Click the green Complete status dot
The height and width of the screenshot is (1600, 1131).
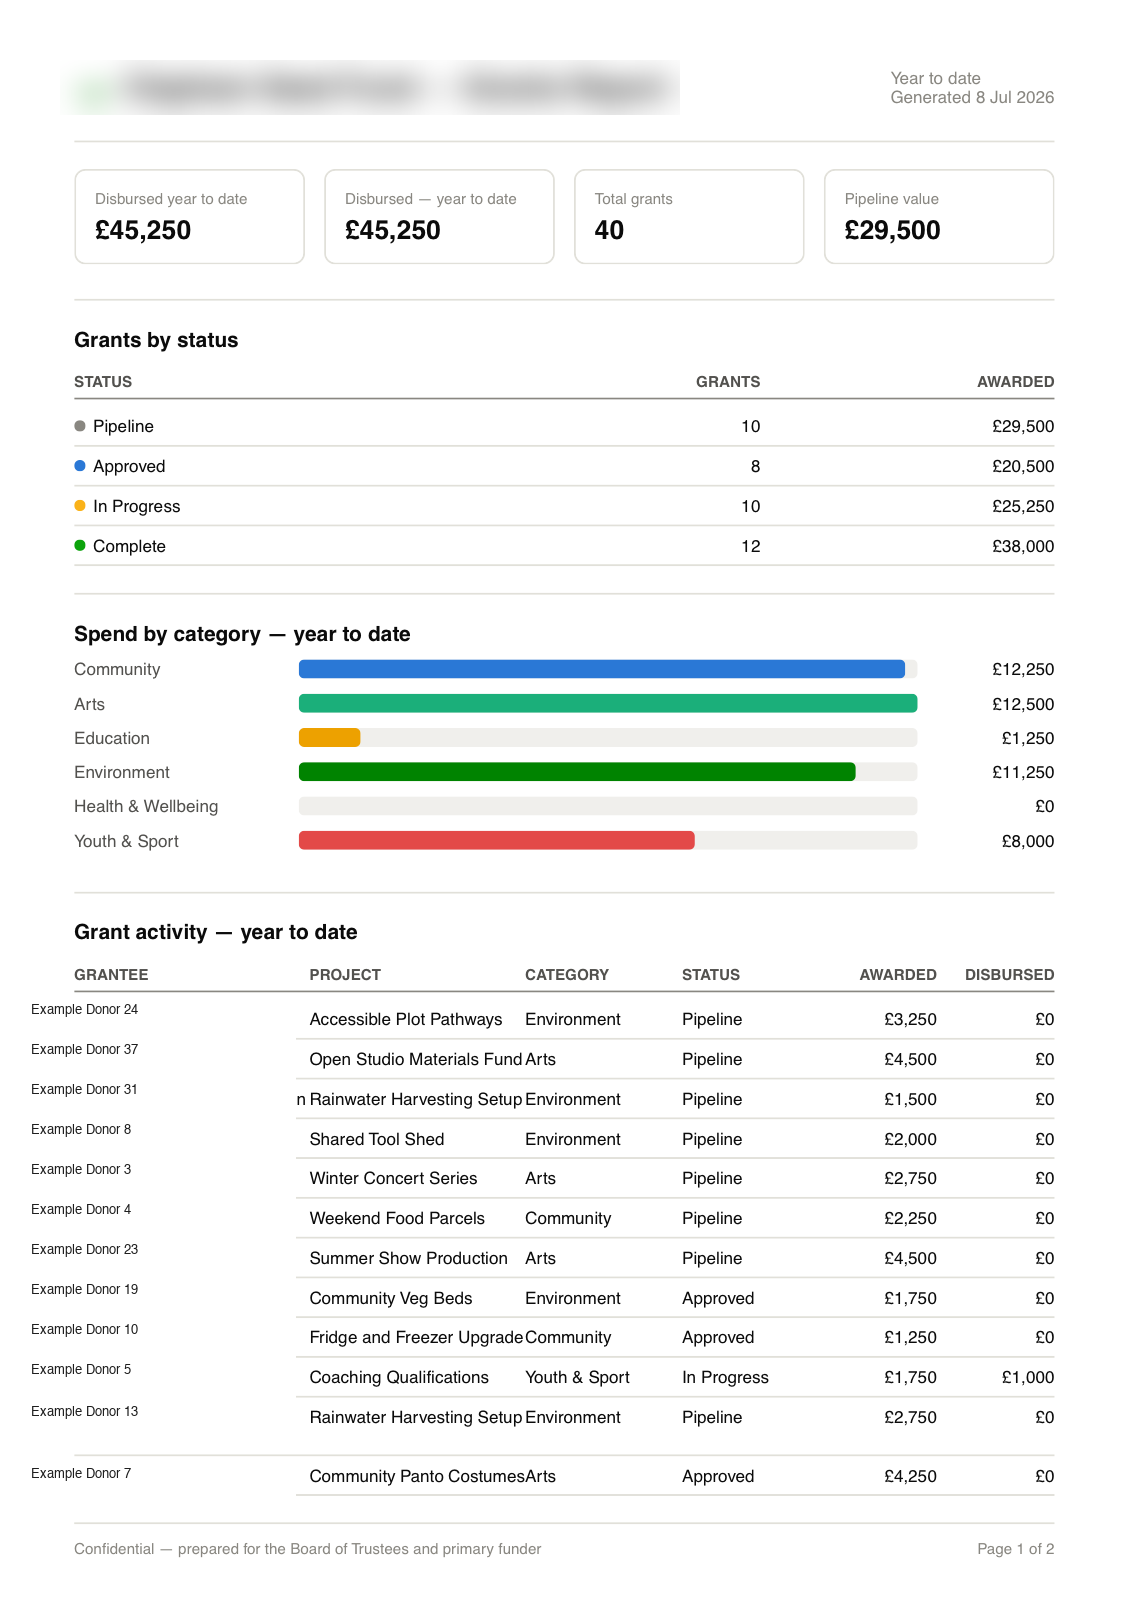click(80, 546)
